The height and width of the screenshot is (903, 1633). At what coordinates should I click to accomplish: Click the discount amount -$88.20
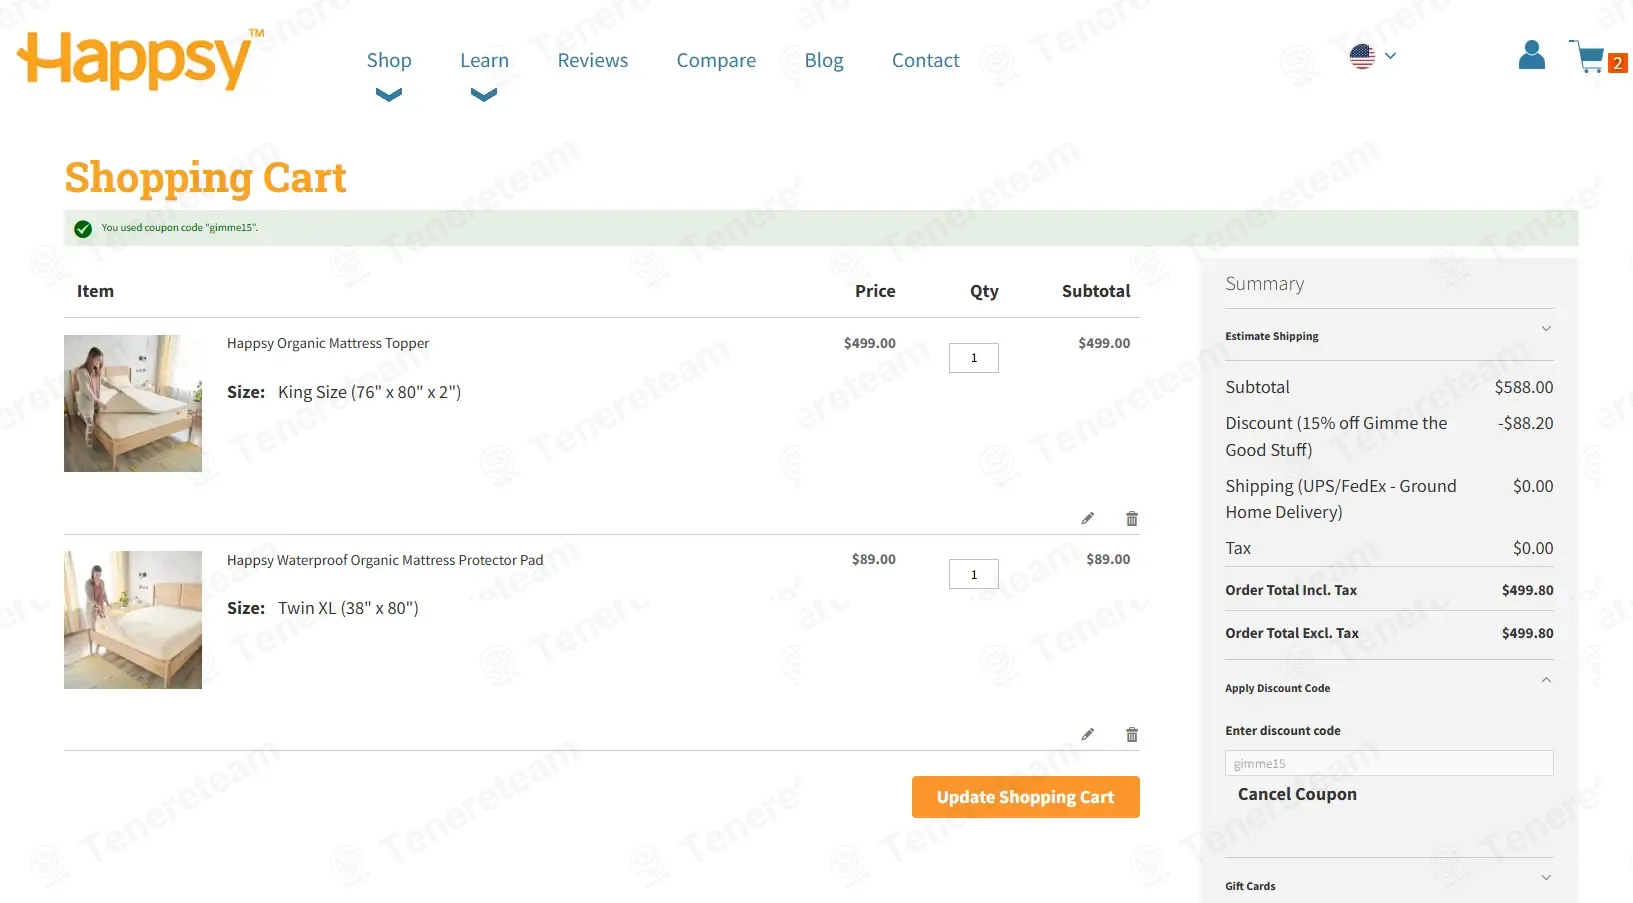(1525, 423)
